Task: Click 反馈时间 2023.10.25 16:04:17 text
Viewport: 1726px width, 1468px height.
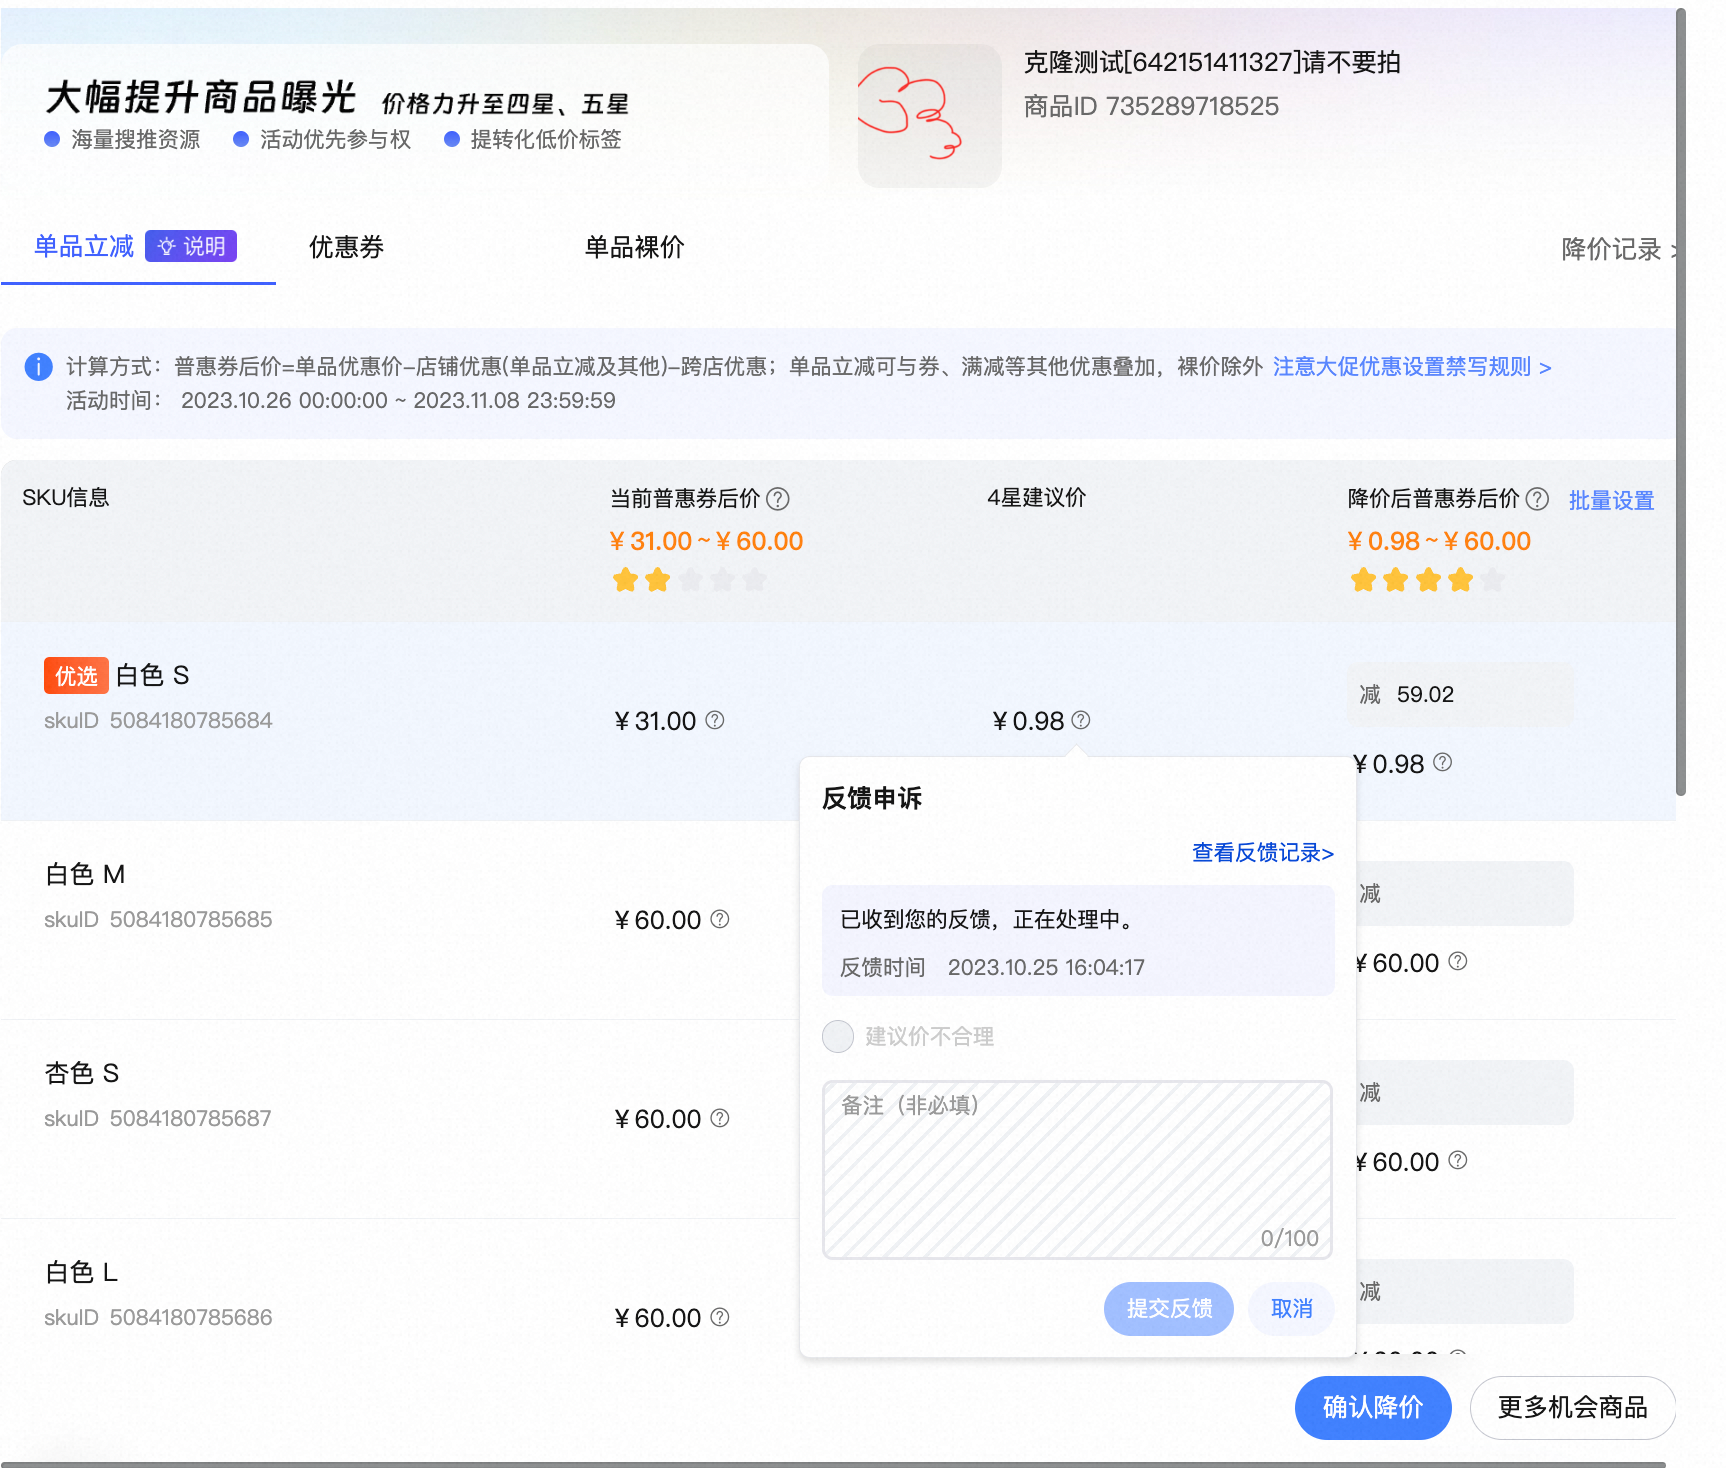Action: point(992,967)
